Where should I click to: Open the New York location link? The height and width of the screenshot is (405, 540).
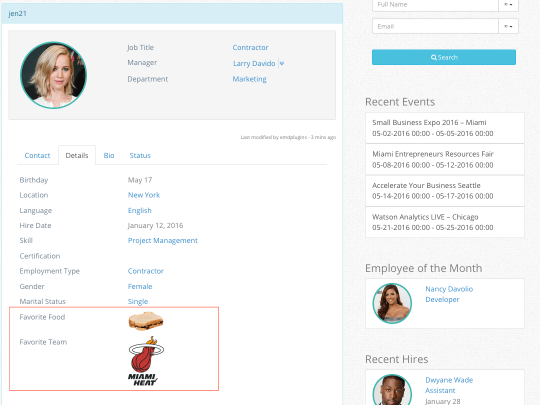click(x=144, y=195)
